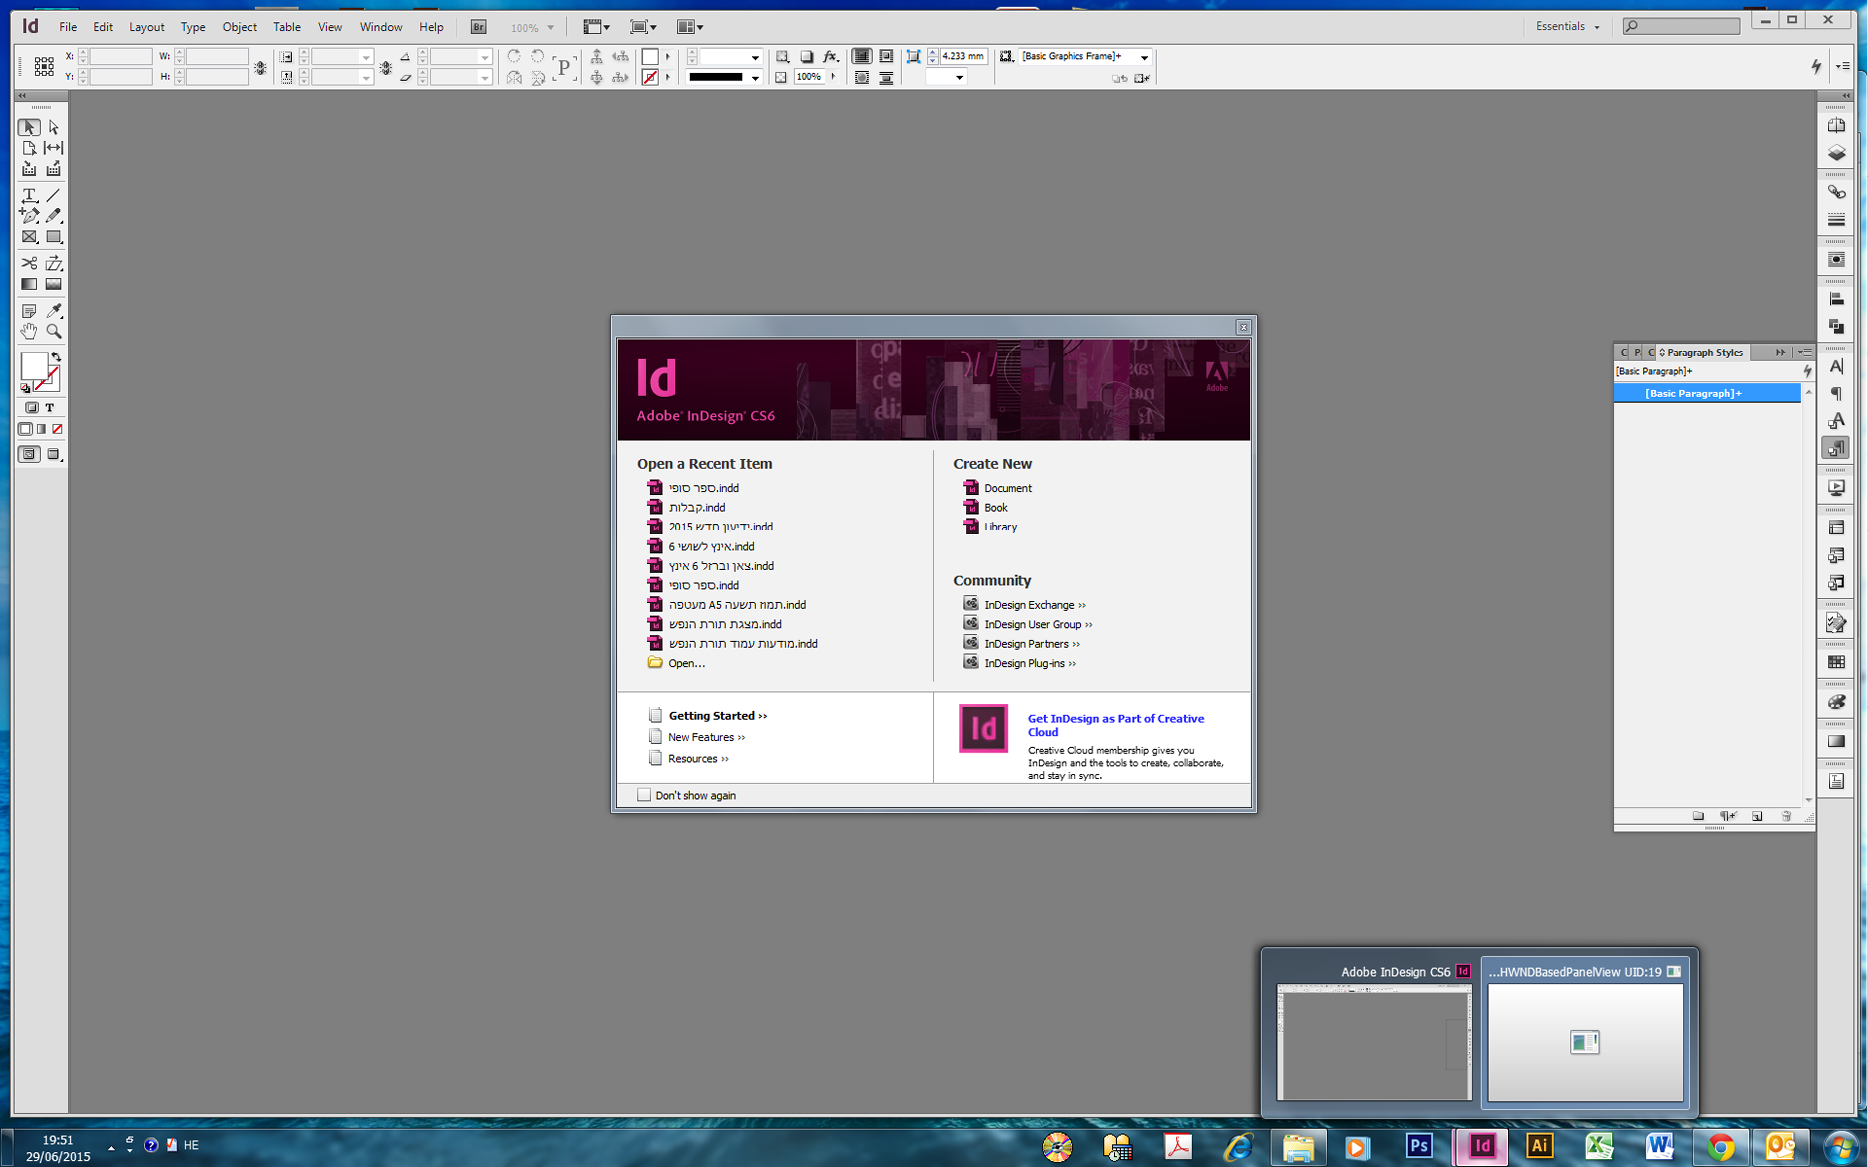Viewport: 1868px width, 1167px height.
Task: Select the Pencil tool
Action: [54, 216]
